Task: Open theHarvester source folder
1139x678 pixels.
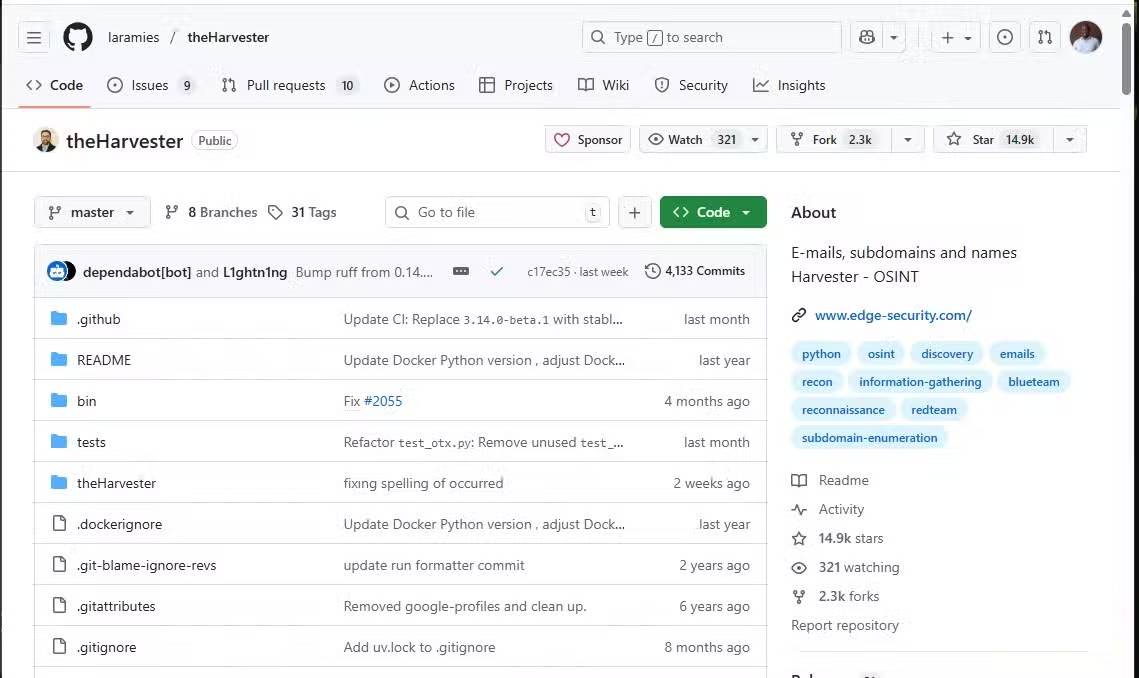Action: [116, 483]
